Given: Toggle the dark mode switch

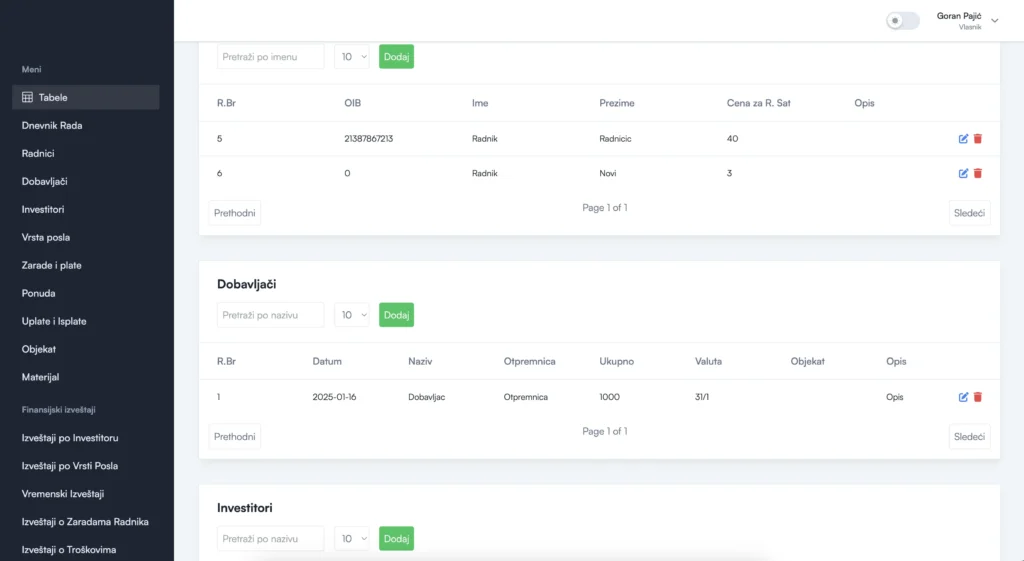Looking at the screenshot, I should coord(902,21).
